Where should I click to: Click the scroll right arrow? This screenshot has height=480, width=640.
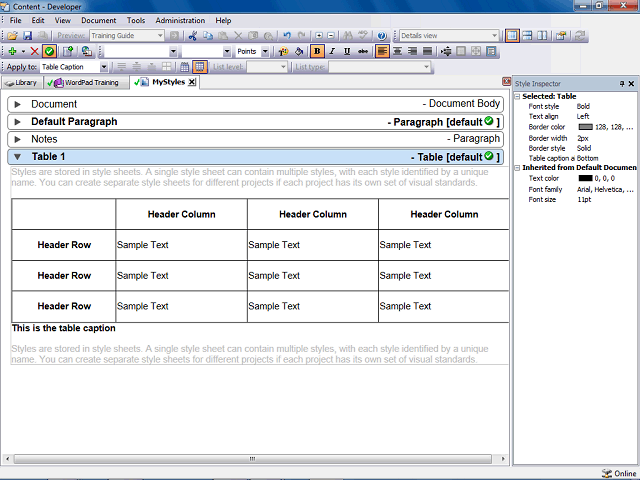[503, 459]
